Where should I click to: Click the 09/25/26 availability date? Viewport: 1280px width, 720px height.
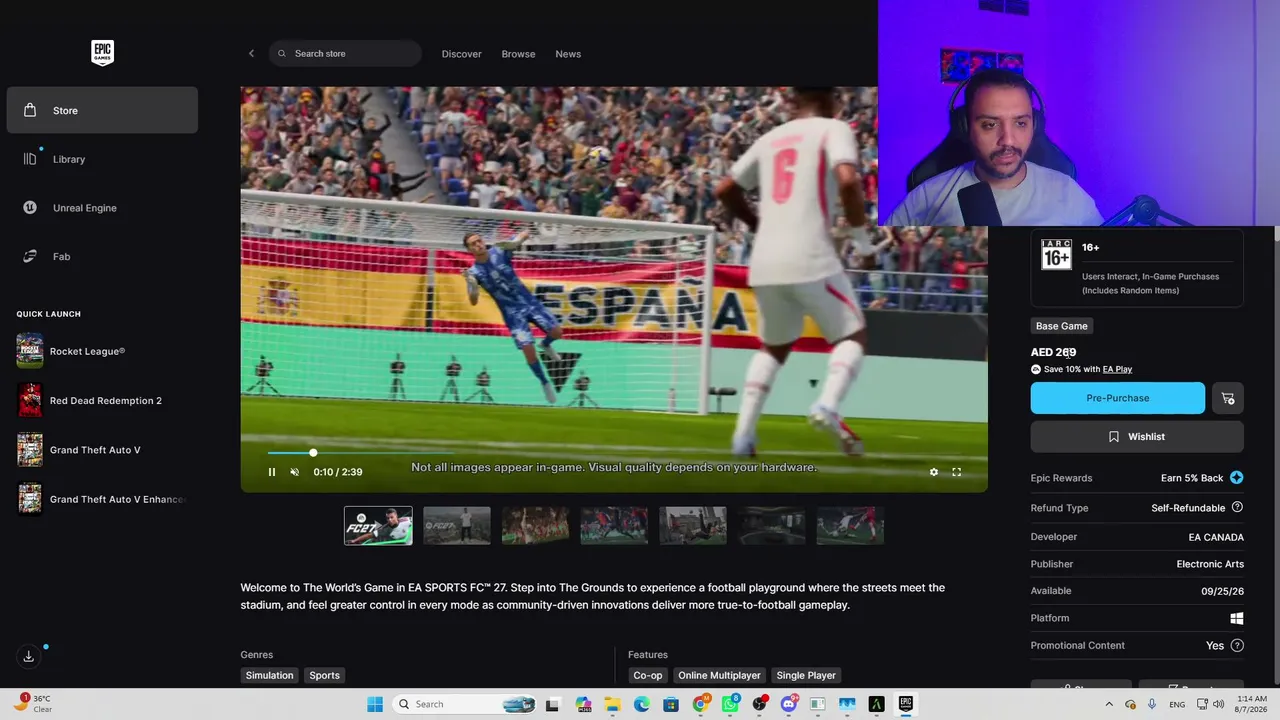pos(1222,591)
